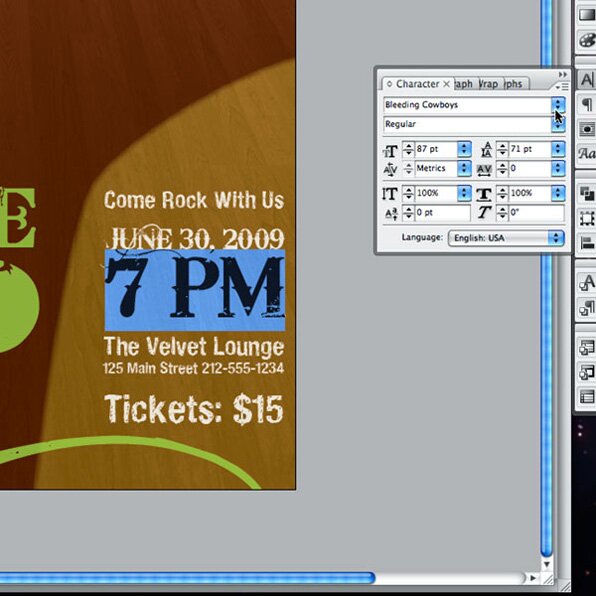
Task: Switch to the Text Wrap tab
Action: point(490,84)
